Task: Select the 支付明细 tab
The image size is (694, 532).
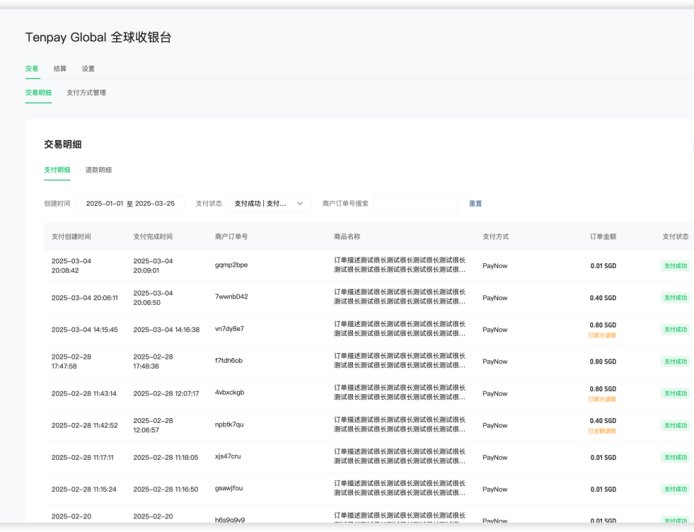Action: pos(57,170)
